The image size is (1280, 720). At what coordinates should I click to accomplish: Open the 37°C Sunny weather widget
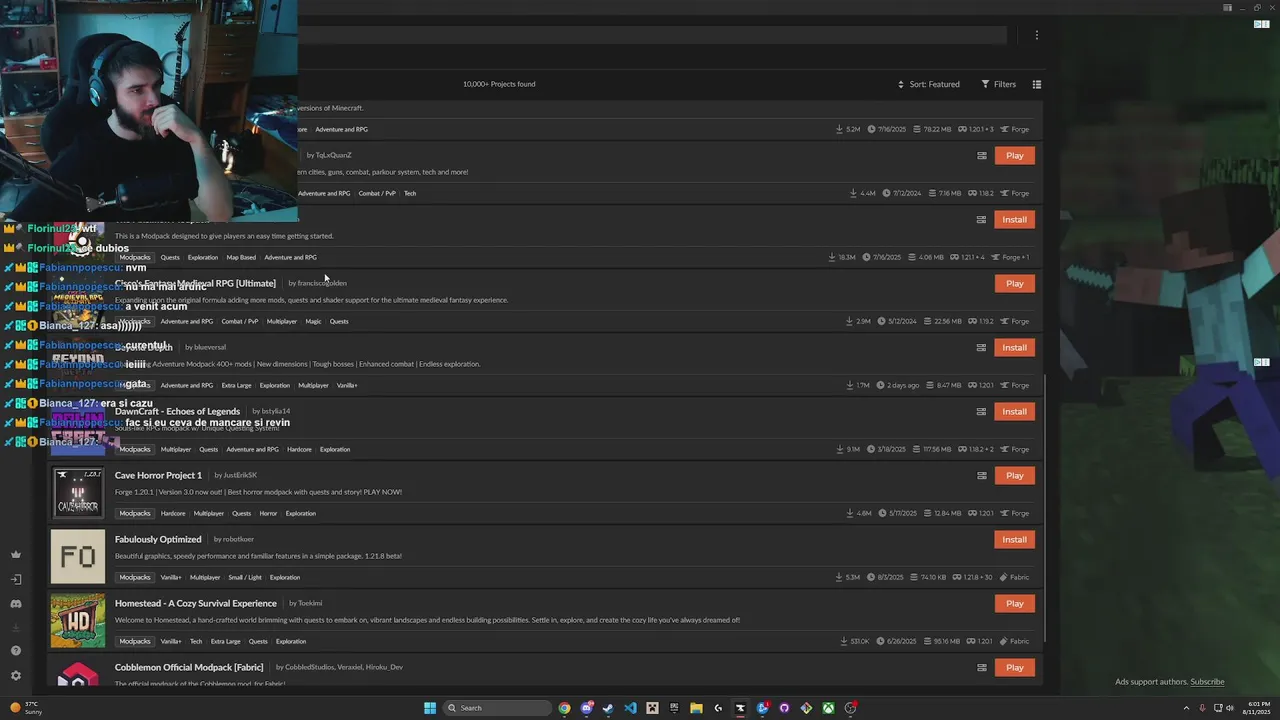pos(26,708)
